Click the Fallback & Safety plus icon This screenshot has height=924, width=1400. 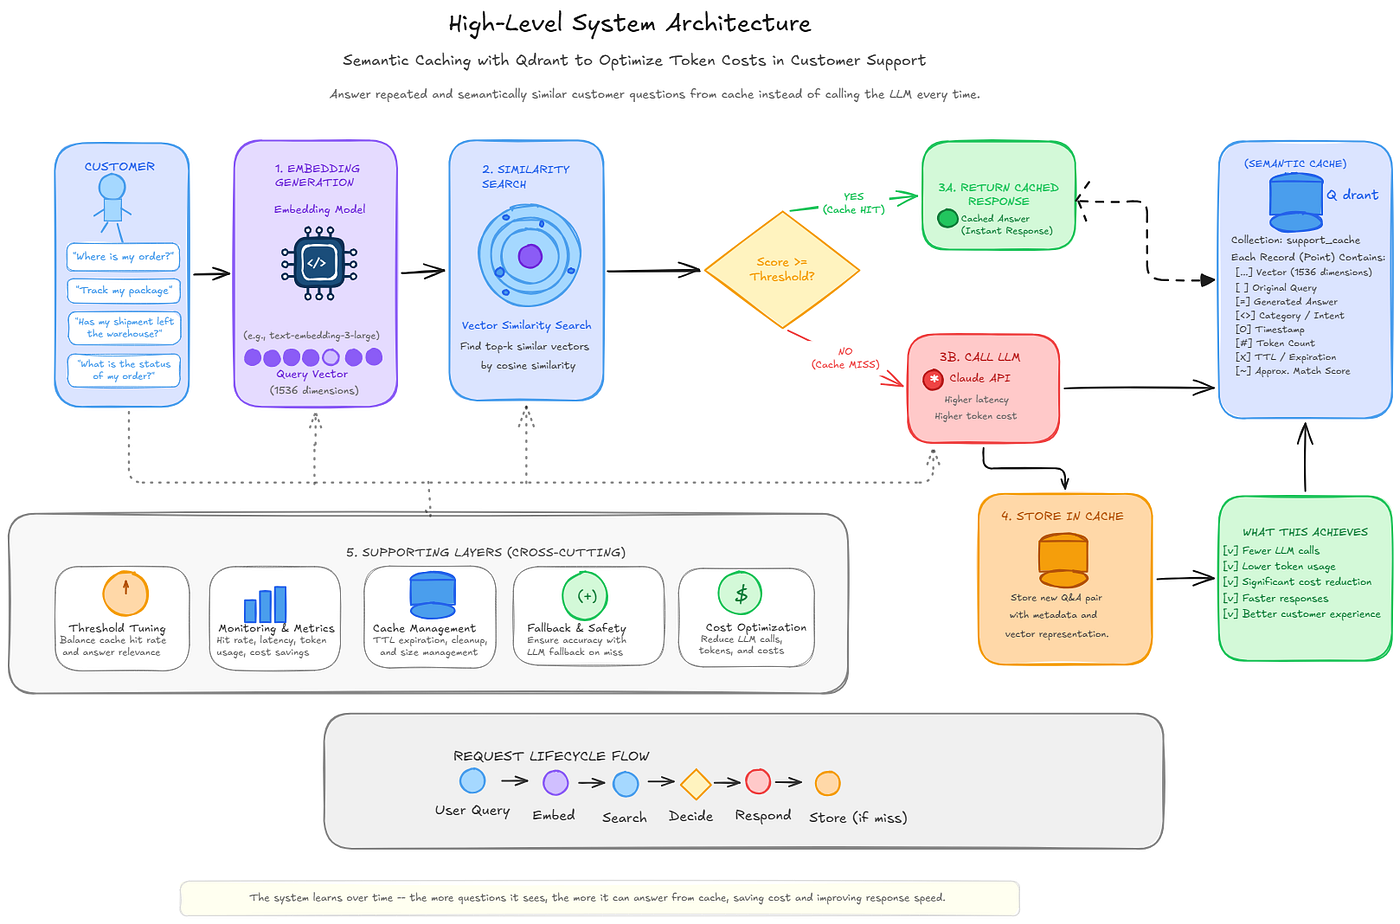tap(585, 596)
